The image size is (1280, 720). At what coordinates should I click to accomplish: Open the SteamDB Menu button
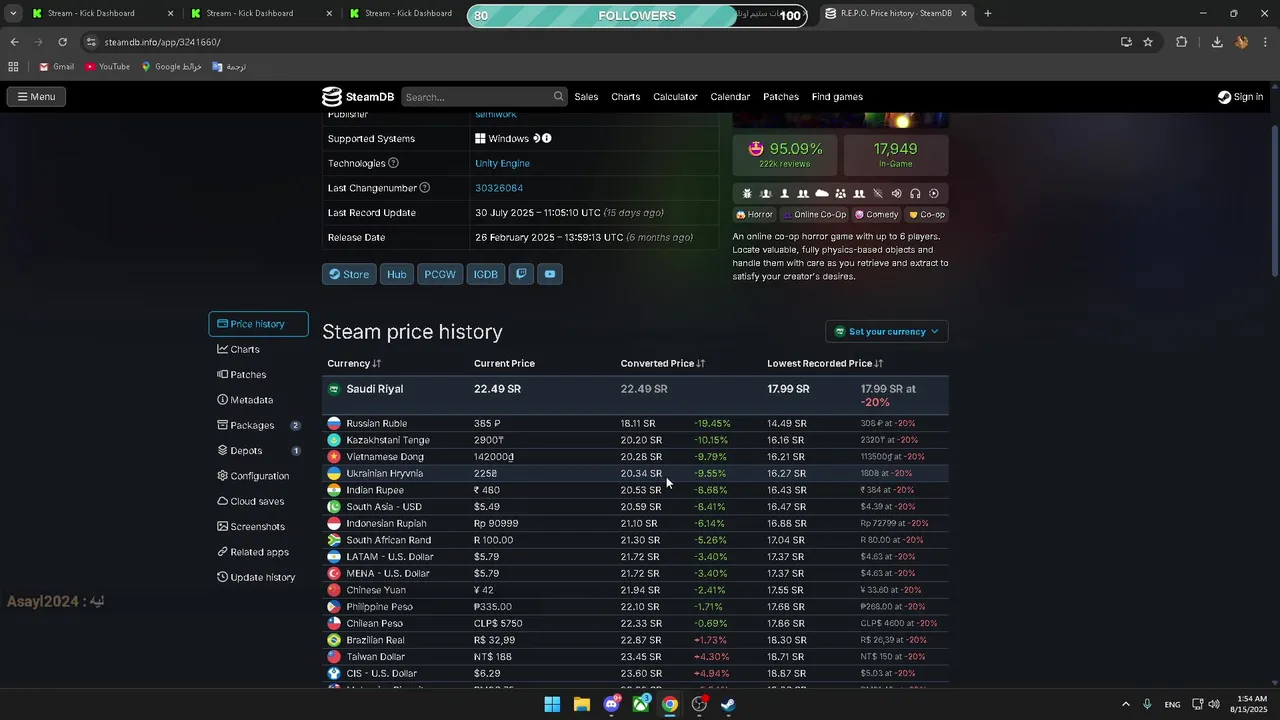tap(36, 97)
